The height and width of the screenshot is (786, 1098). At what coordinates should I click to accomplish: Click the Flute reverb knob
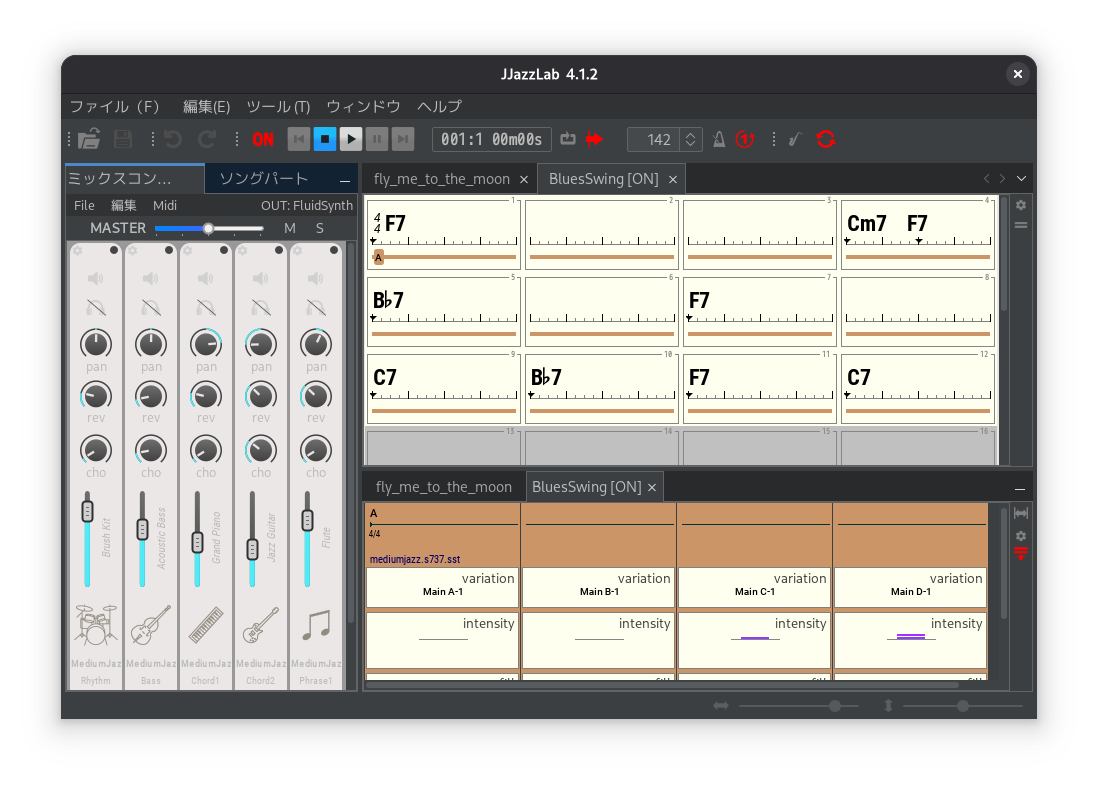point(316,396)
